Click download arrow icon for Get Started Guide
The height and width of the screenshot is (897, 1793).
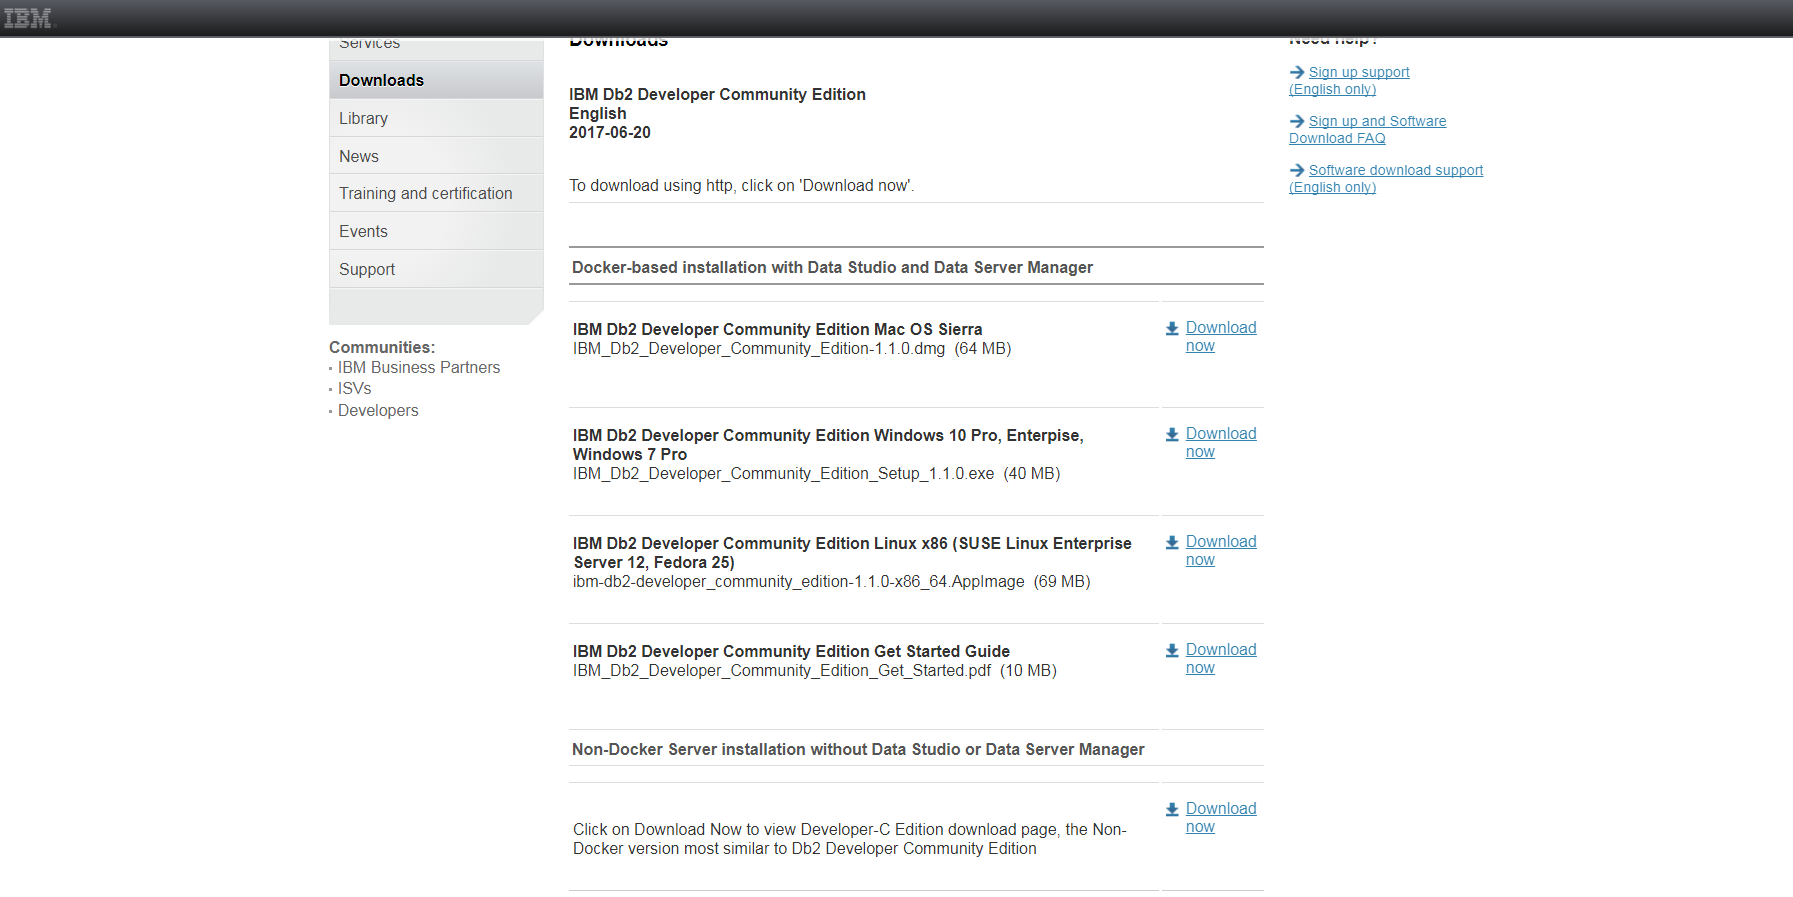pos(1172,650)
